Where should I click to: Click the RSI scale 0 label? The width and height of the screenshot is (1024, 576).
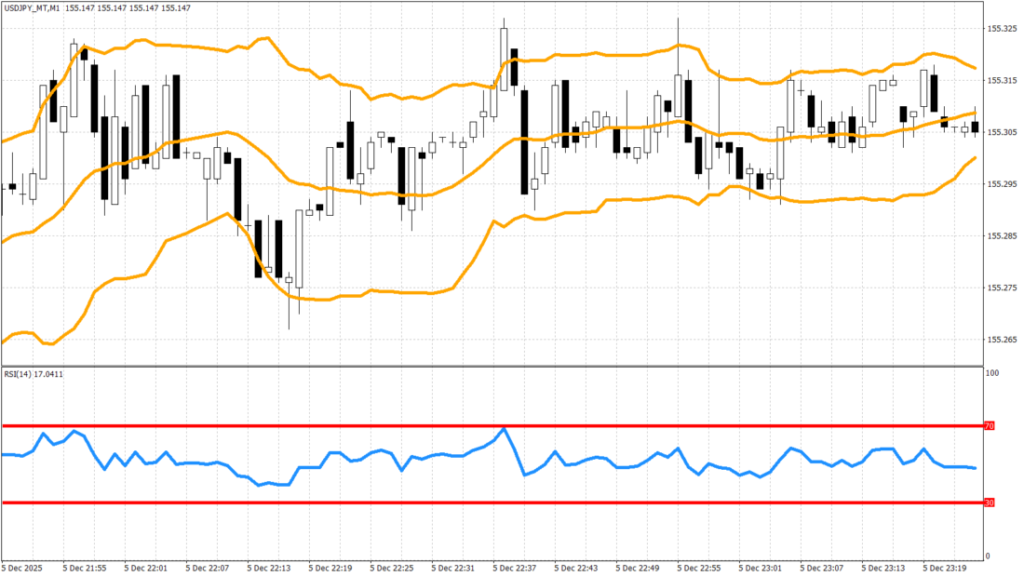[989, 555]
